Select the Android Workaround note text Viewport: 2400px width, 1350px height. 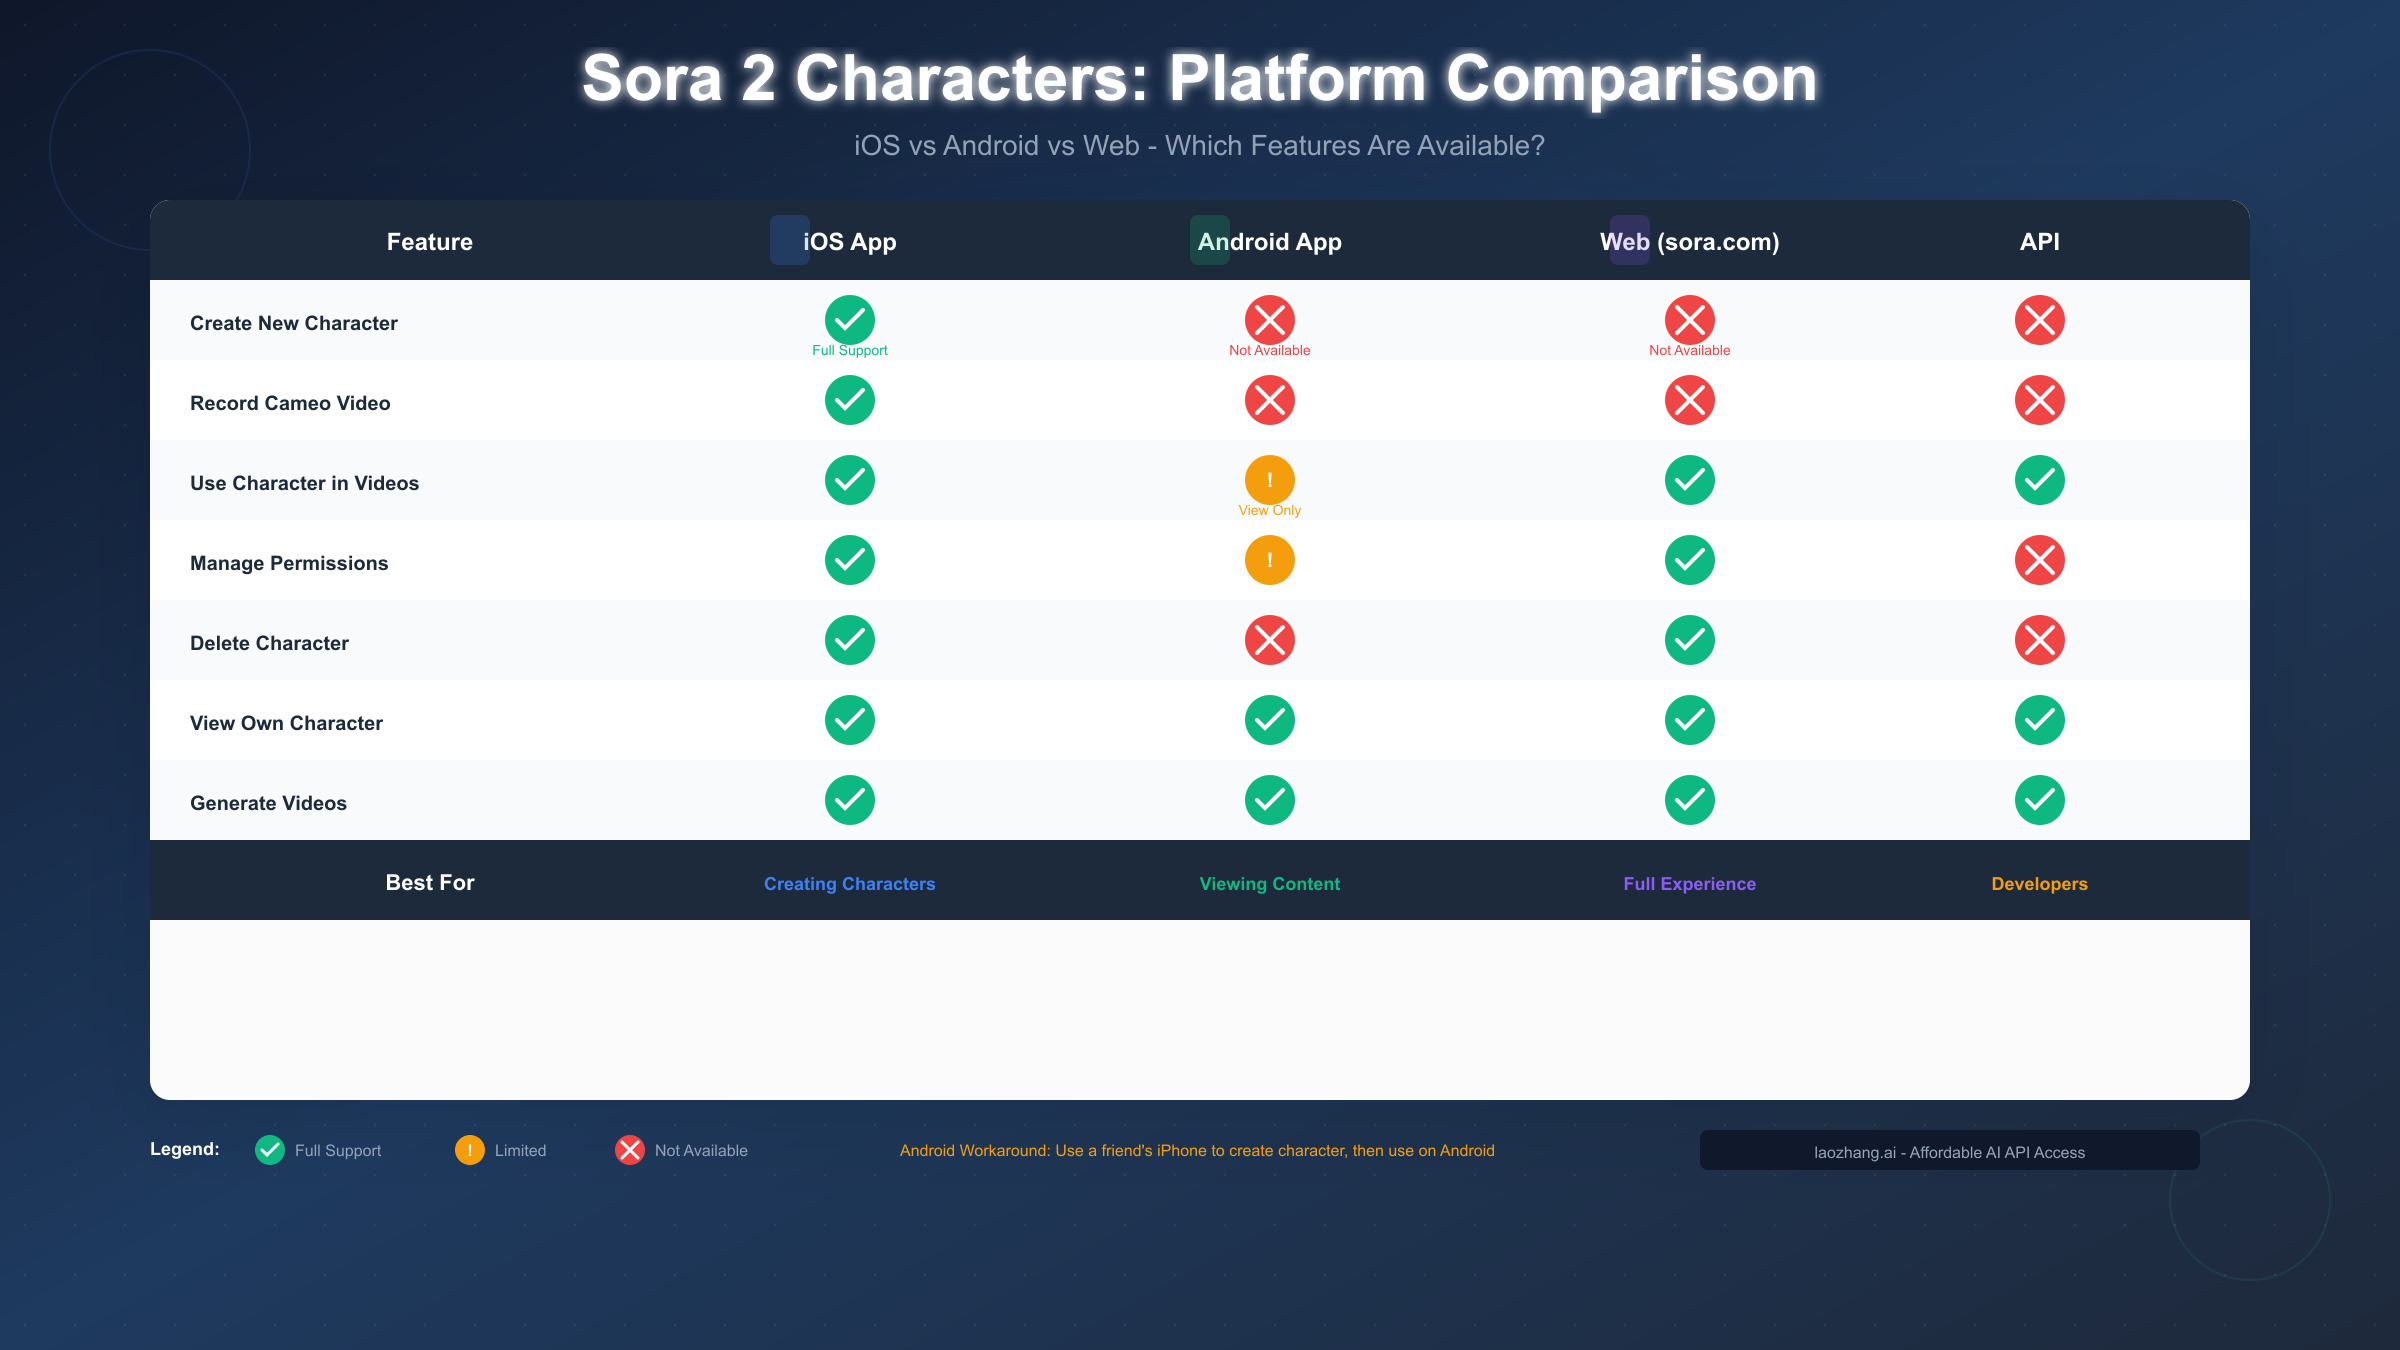pyautogui.click(x=1196, y=1150)
